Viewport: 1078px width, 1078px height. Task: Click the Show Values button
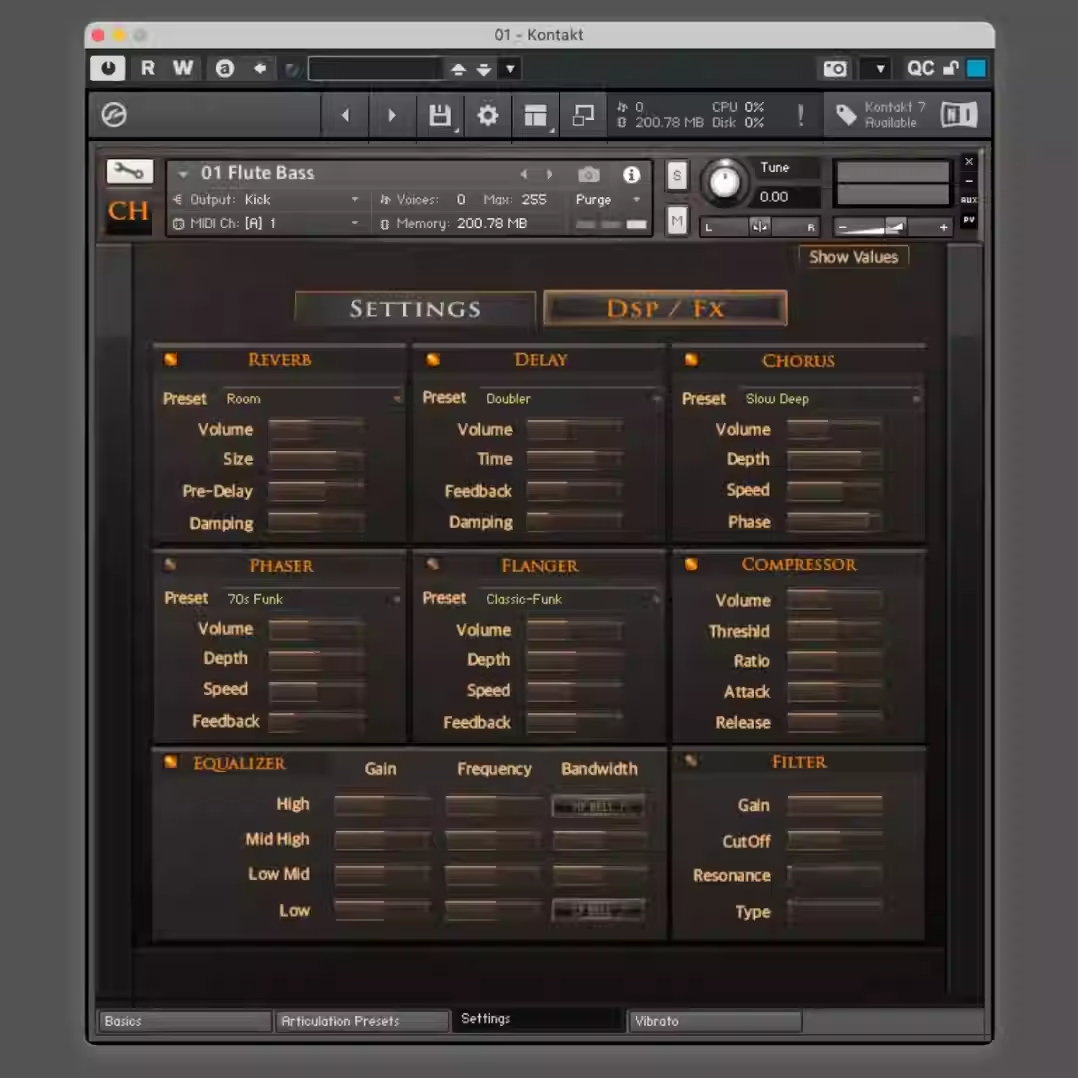click(x=853, y=257)
